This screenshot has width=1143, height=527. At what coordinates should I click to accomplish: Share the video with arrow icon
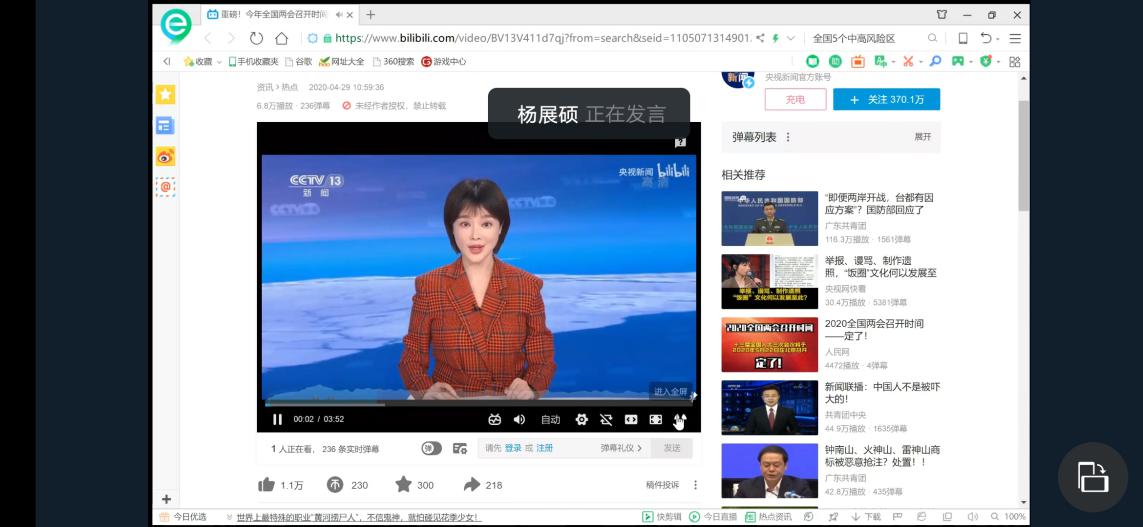pyautogui.click(x=472, y=485)
